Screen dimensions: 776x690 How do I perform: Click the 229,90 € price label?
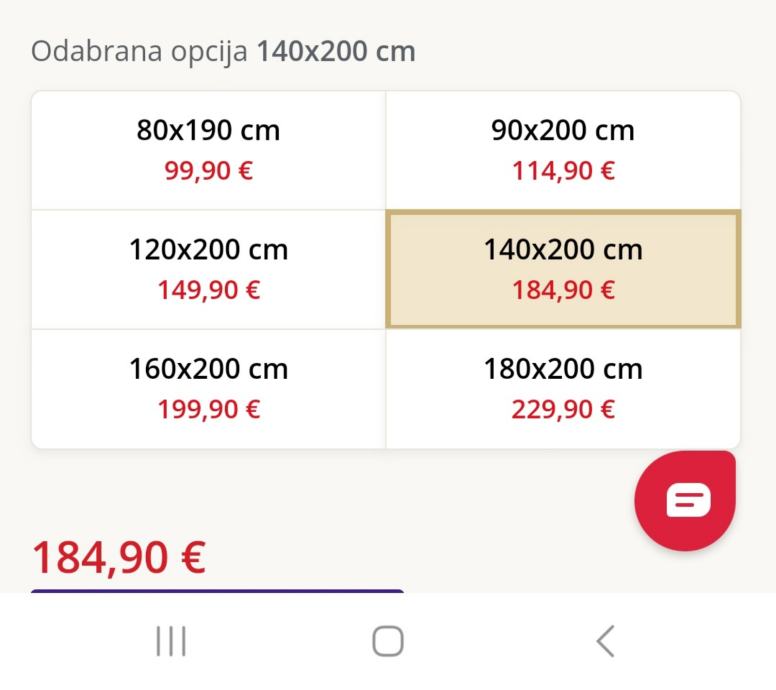(563, 410)
